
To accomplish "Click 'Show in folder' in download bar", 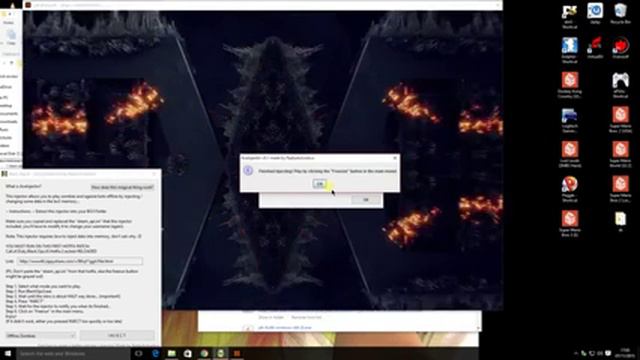I will tap(271, 317).
